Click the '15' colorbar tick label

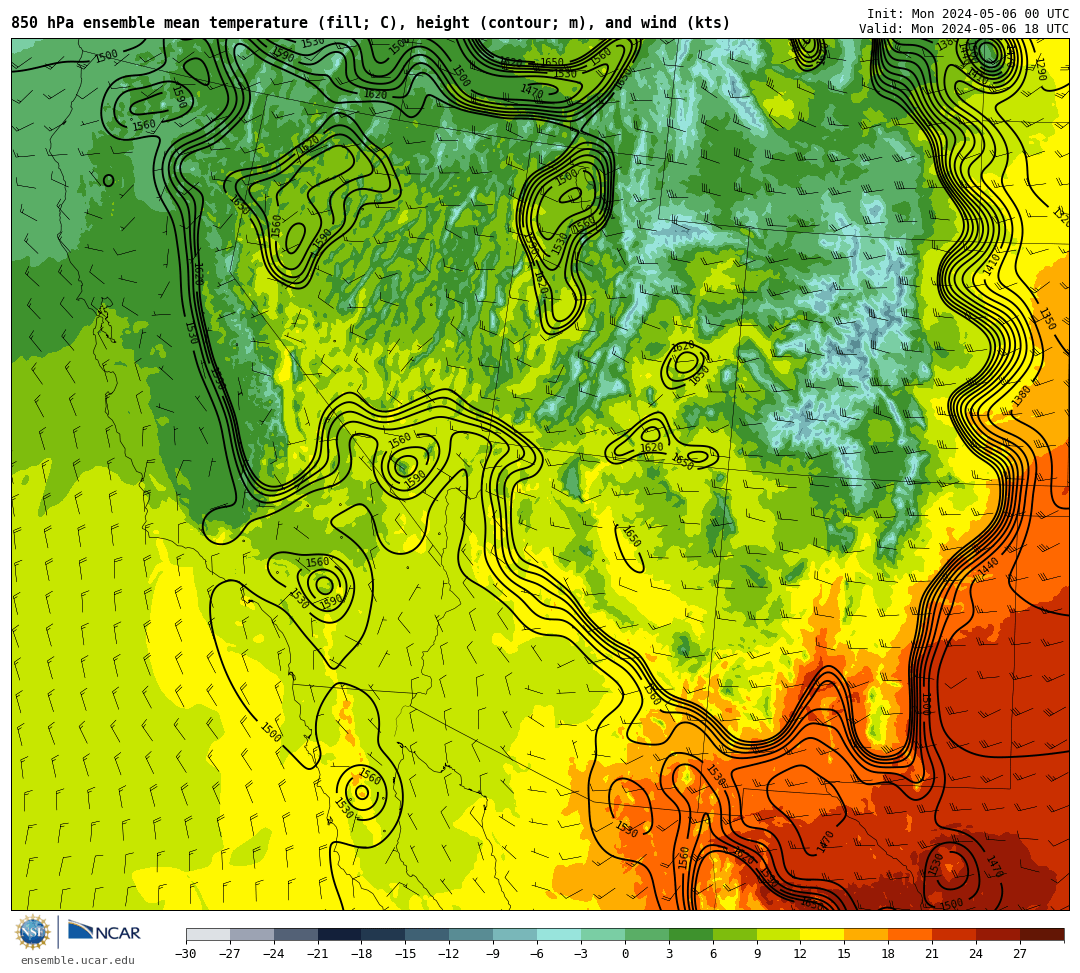(x=844, y=954)
